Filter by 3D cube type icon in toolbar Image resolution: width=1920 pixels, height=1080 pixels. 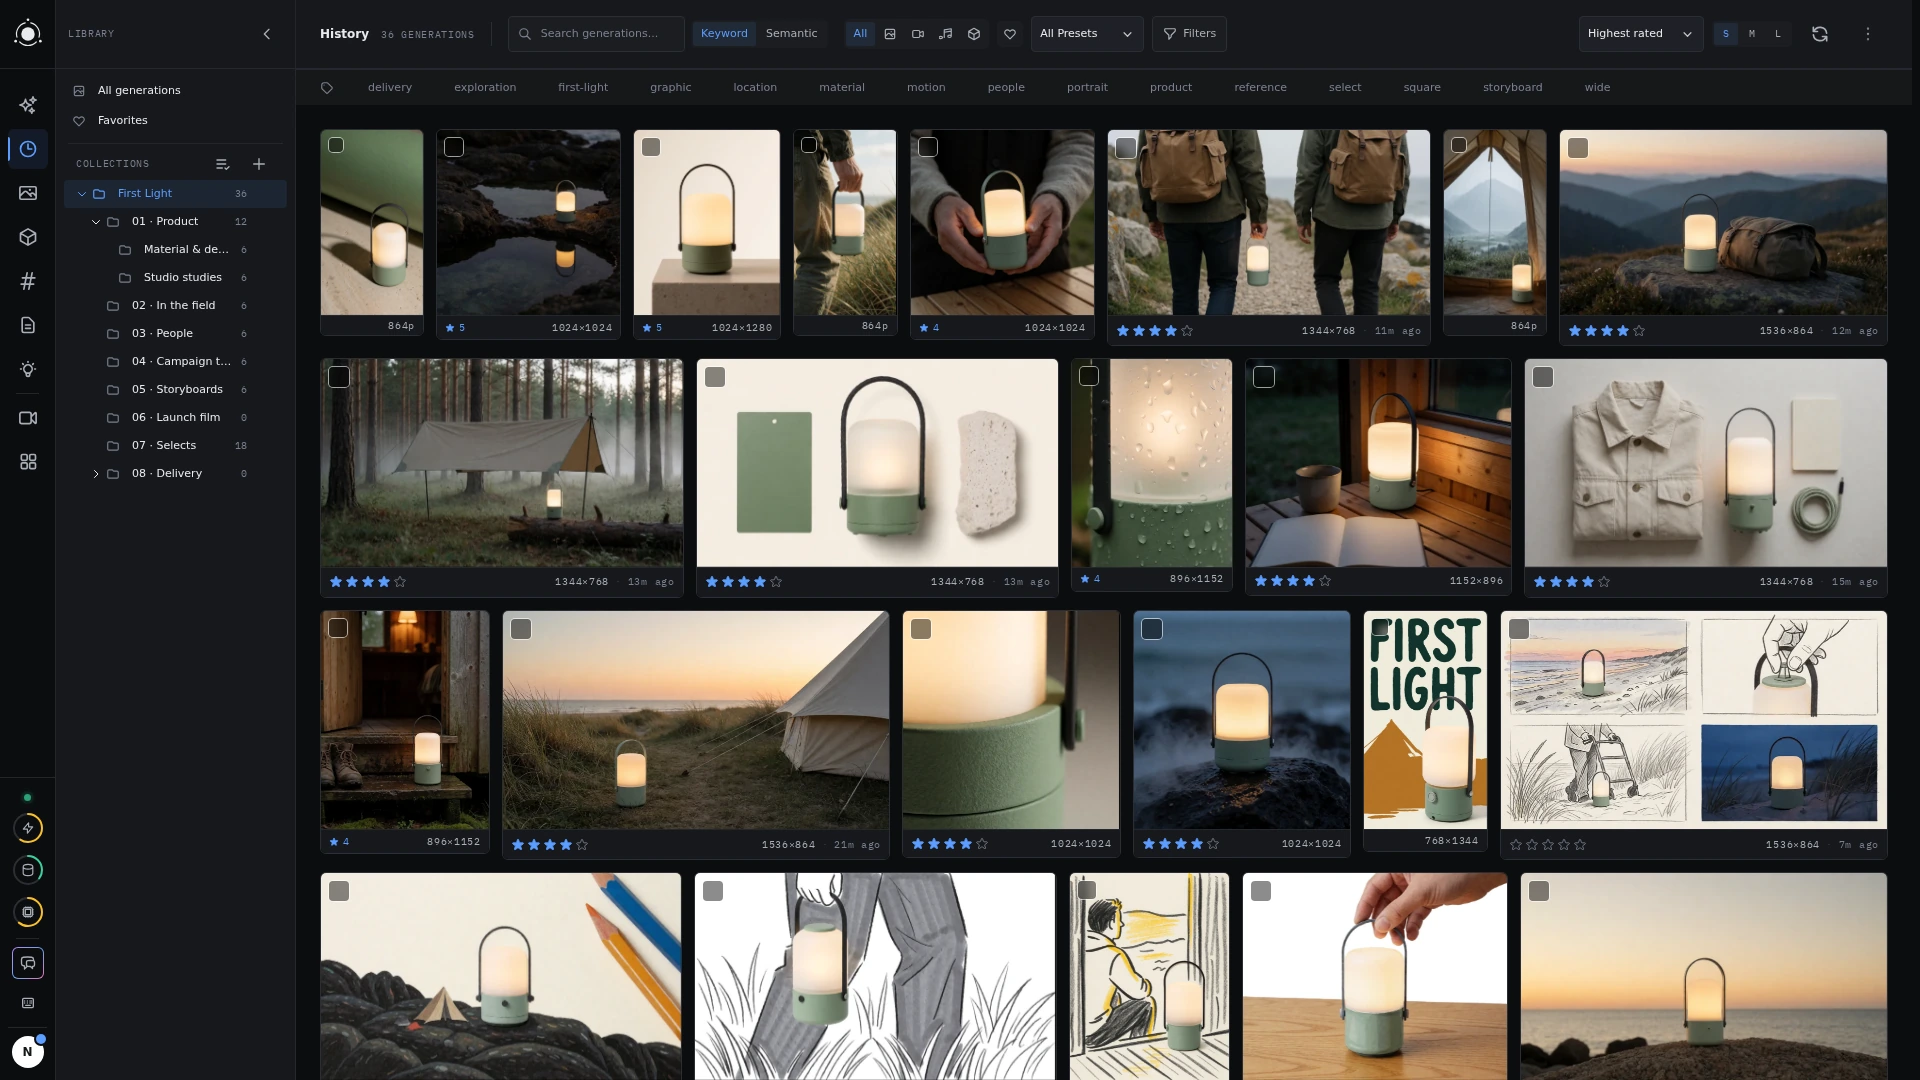pos(974,34)
